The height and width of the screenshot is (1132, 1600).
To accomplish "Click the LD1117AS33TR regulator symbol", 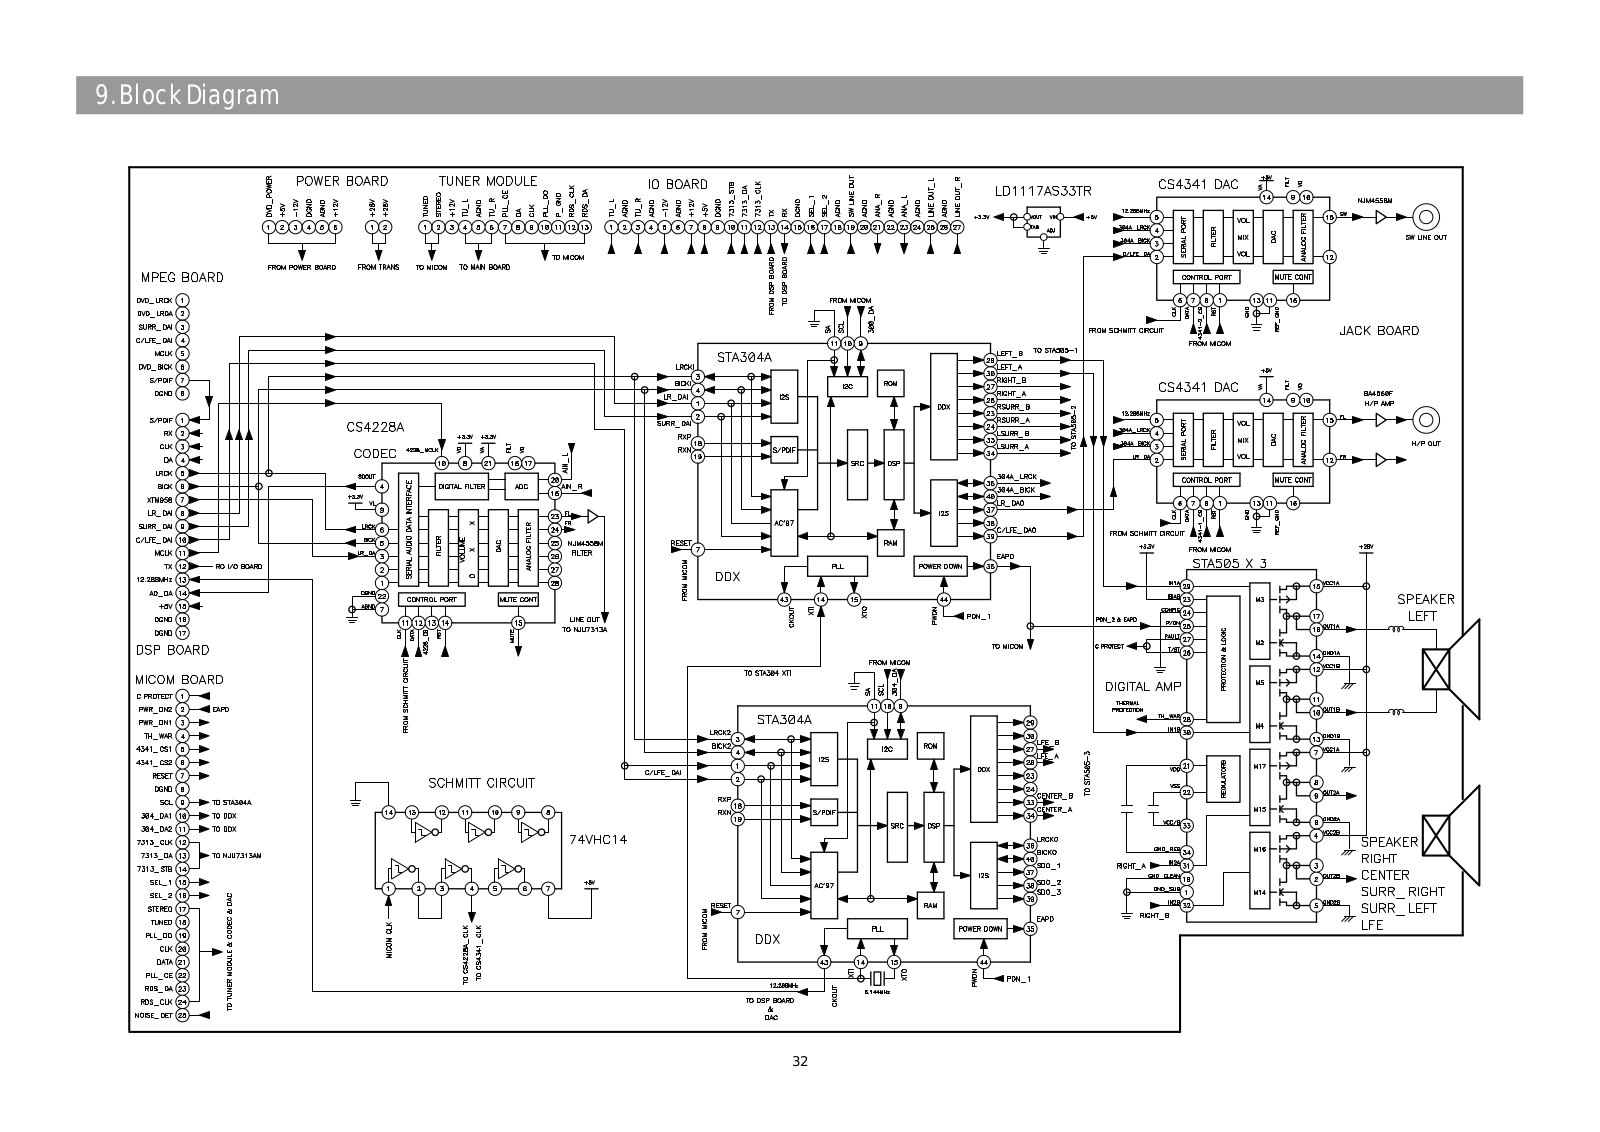I will click(x=1044, y=221).
